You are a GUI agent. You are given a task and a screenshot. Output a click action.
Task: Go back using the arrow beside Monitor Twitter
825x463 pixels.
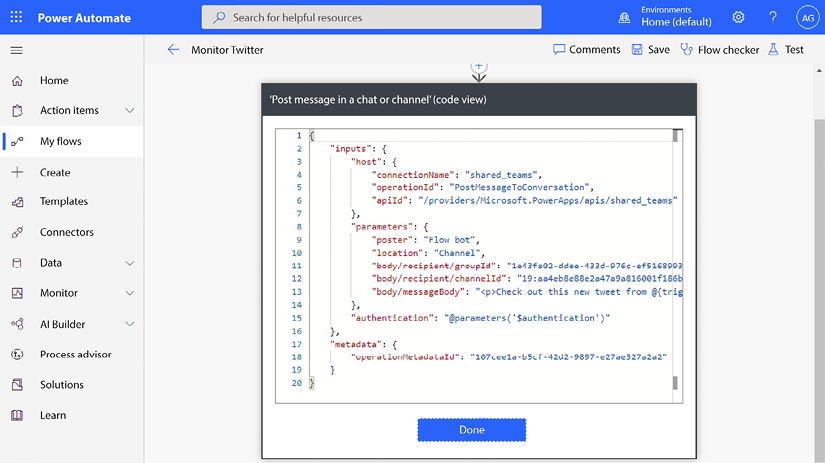tap(173, 49)
